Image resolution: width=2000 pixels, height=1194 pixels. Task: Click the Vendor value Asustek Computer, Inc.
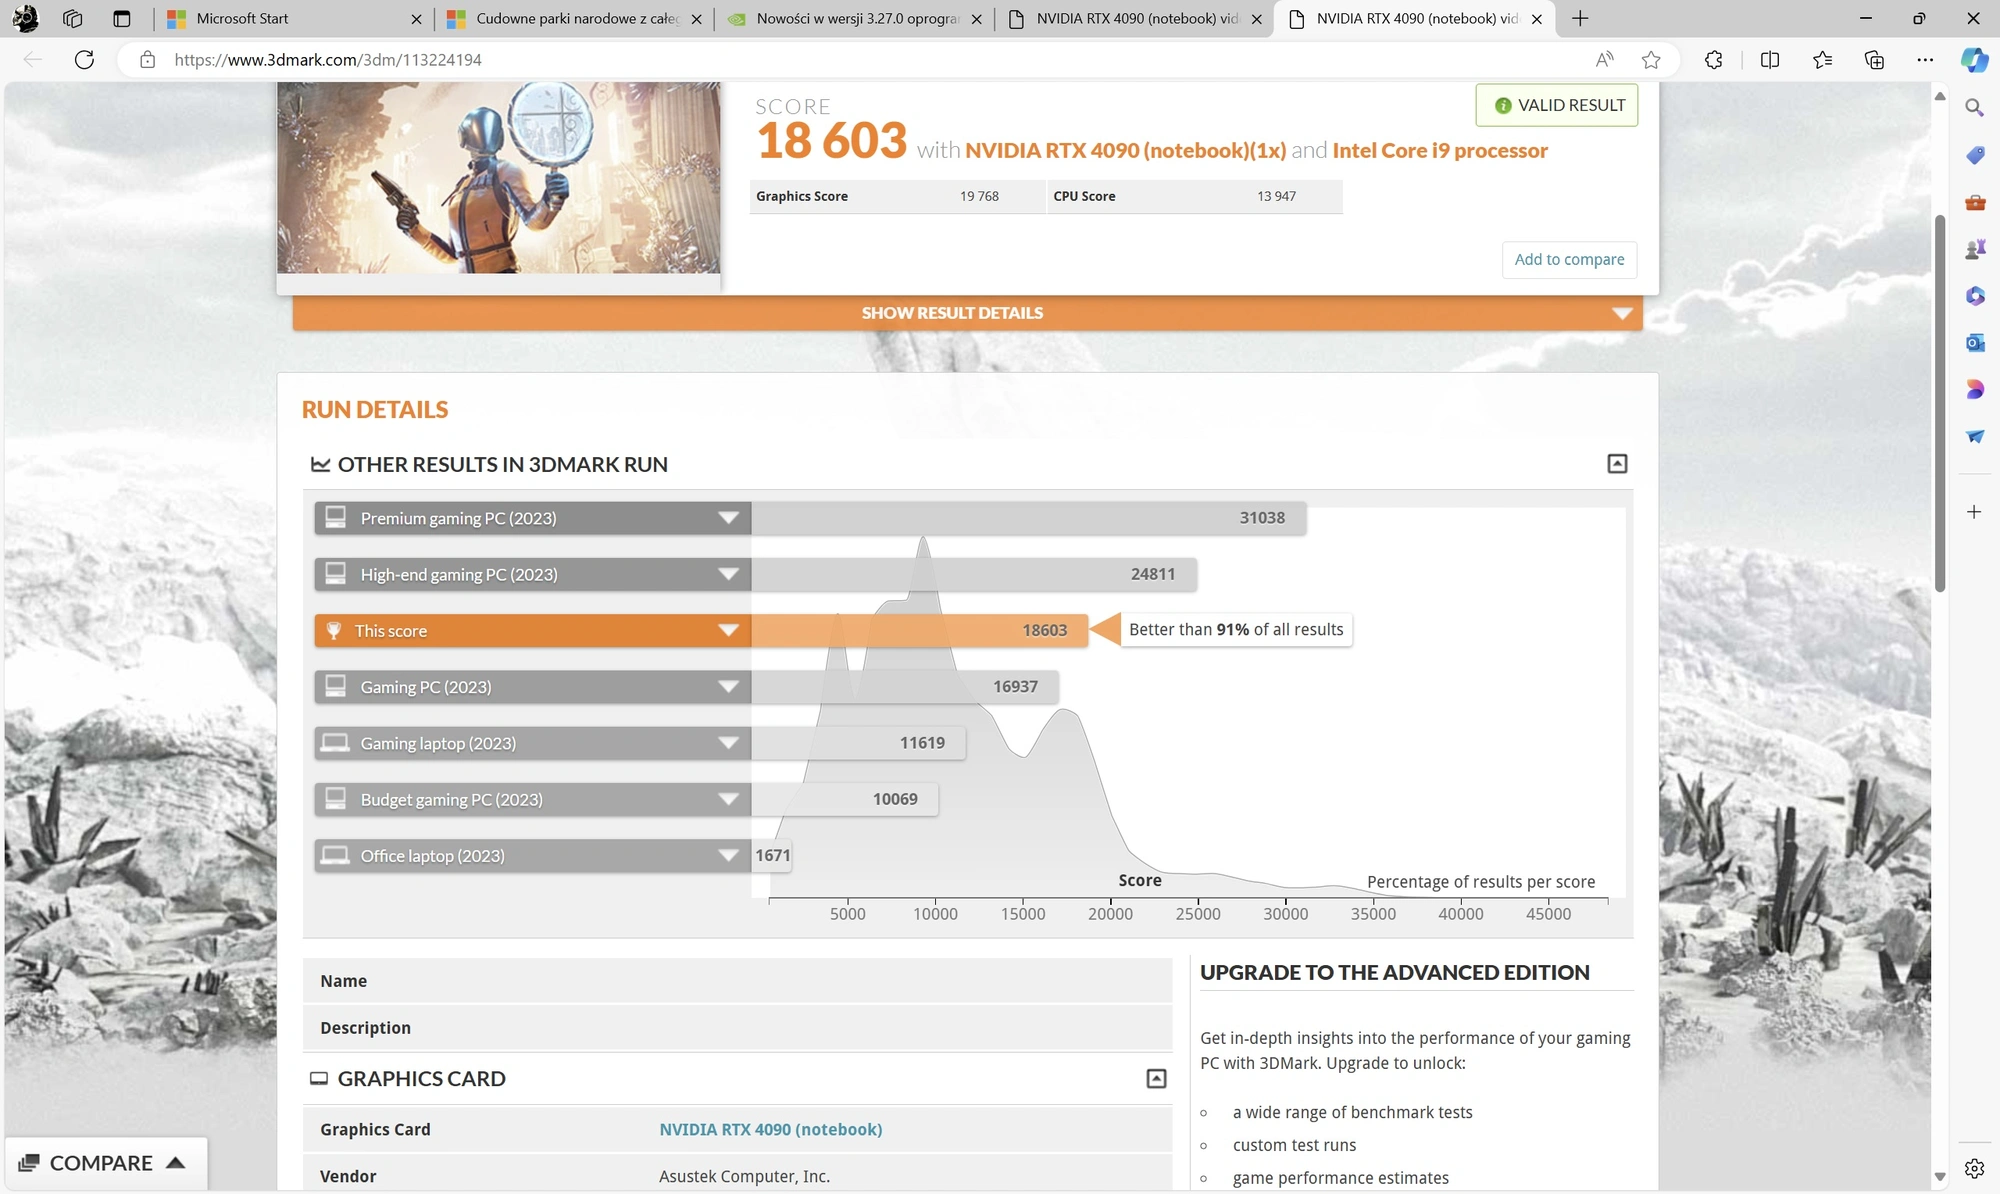coord(744,1176)
